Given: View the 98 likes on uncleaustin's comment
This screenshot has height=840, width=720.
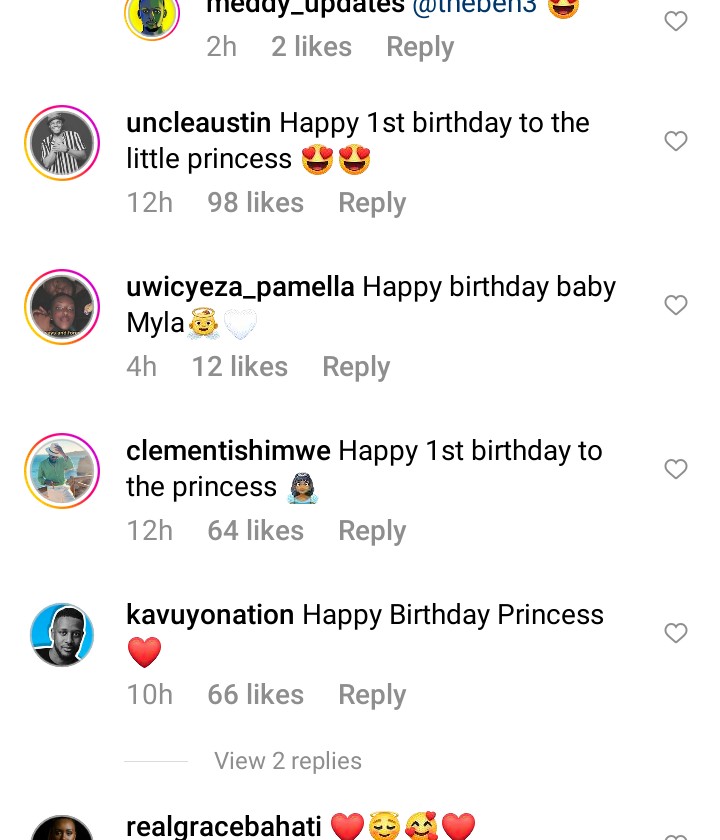Looking at the screenshot, I should click(x=255, y=203).
